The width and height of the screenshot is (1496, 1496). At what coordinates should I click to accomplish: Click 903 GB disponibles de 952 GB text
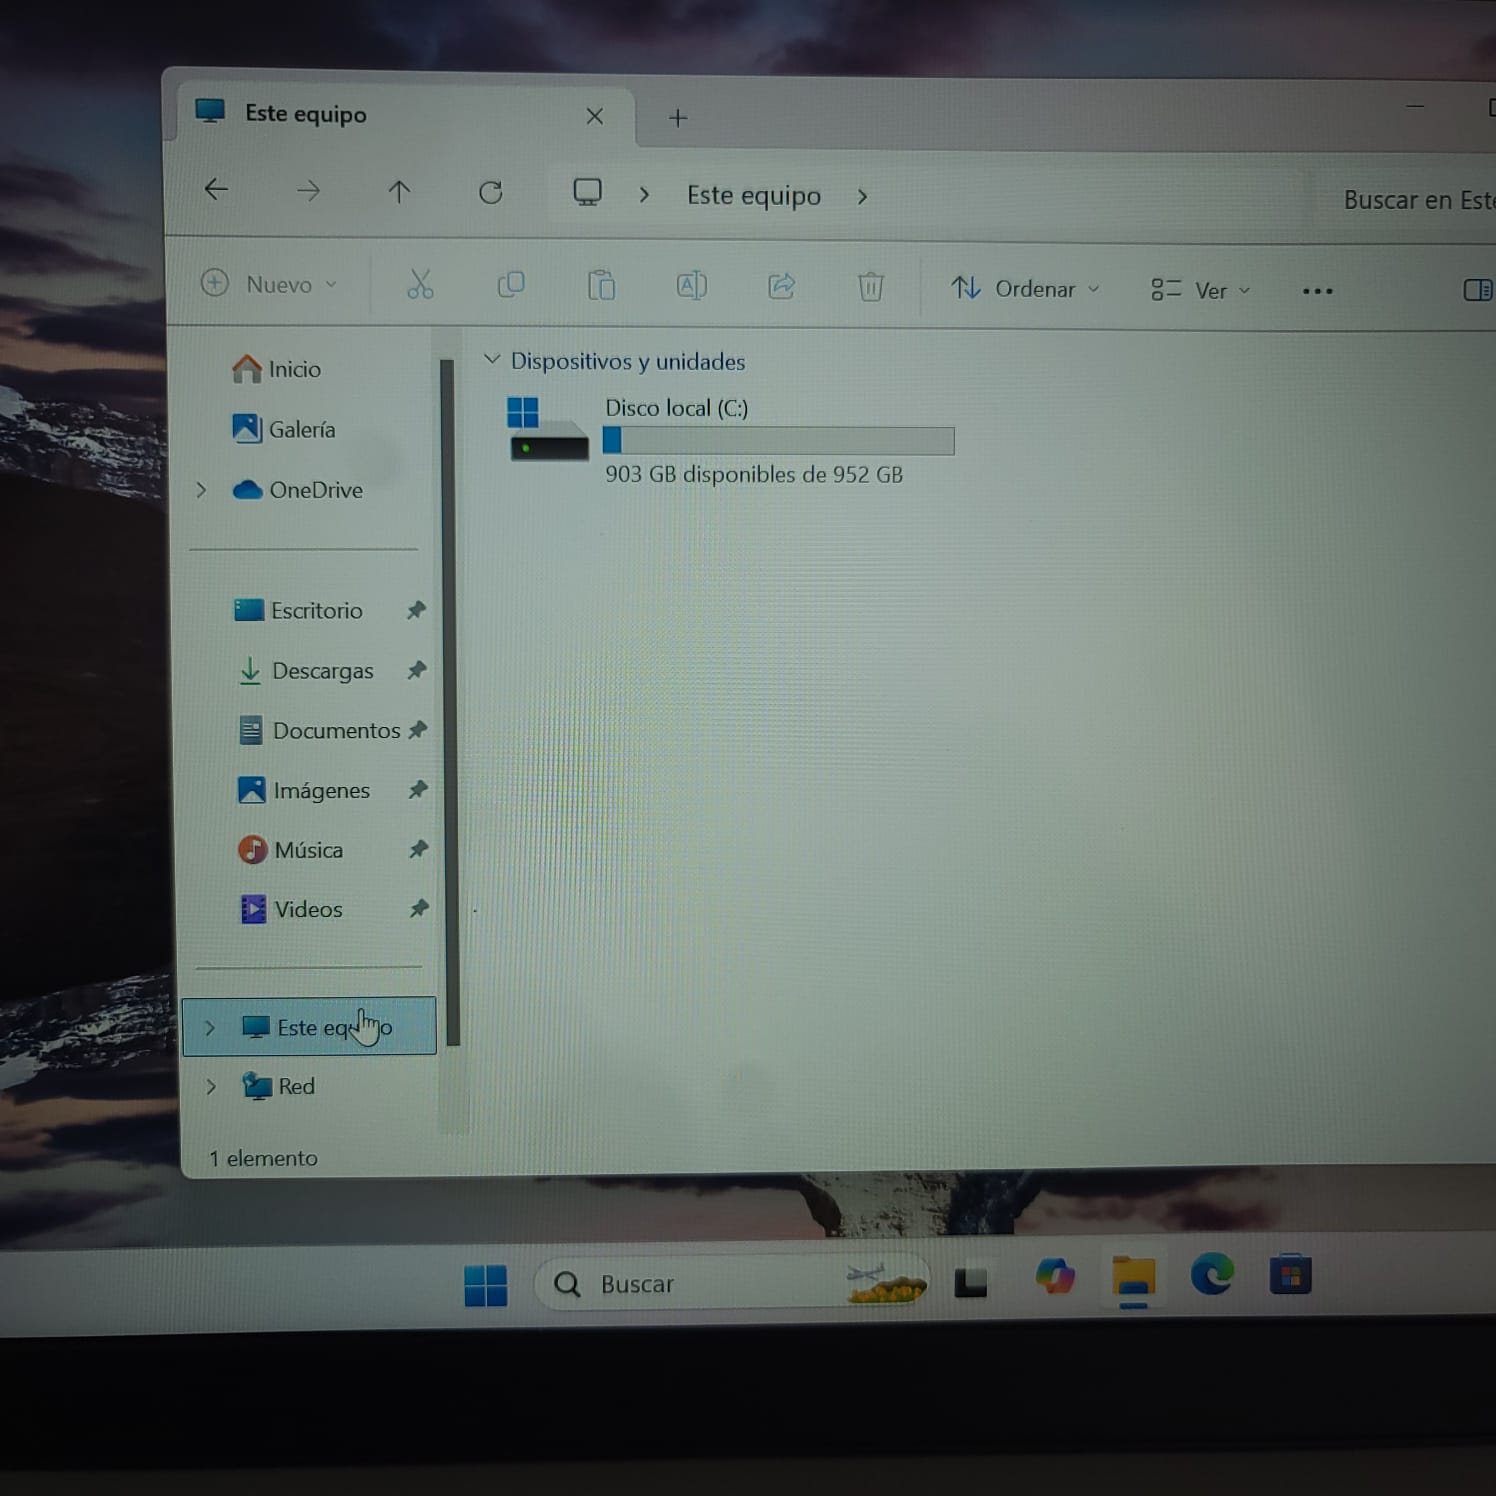click(754, 474)
